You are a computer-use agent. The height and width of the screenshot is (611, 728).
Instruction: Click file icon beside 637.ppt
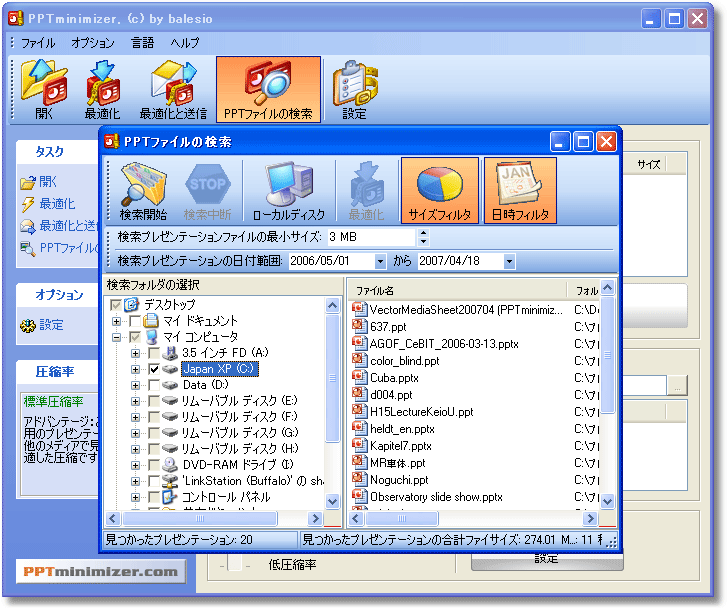pos(359,326)
